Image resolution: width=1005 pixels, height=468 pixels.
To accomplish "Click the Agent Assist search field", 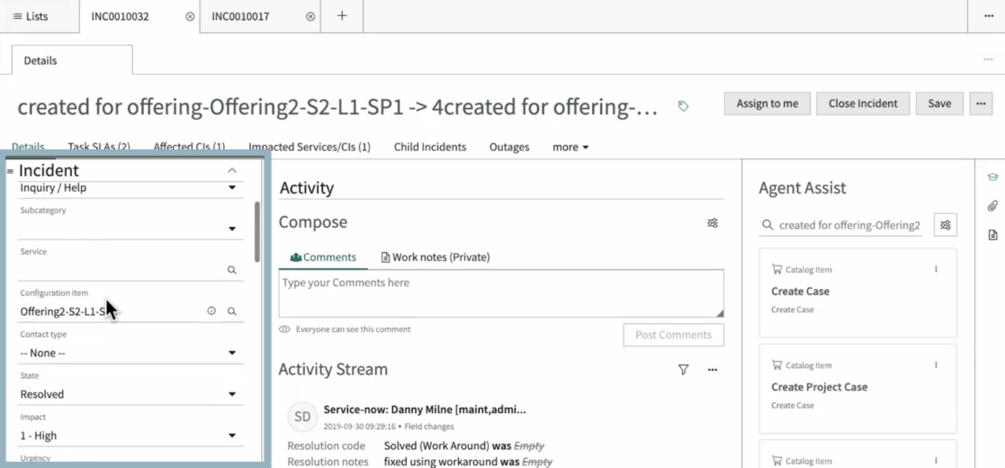I will pos(850,226).
